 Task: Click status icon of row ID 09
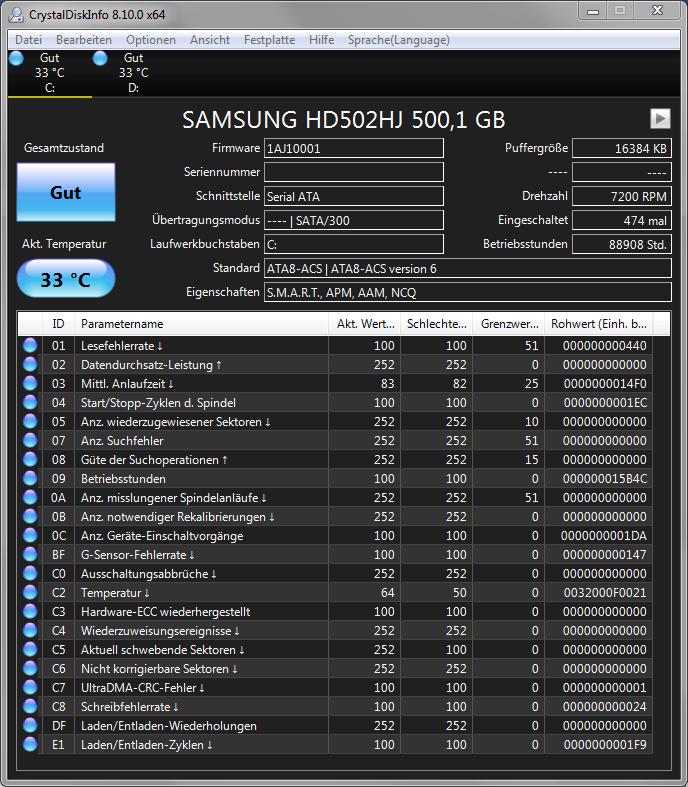pos(30,478)
